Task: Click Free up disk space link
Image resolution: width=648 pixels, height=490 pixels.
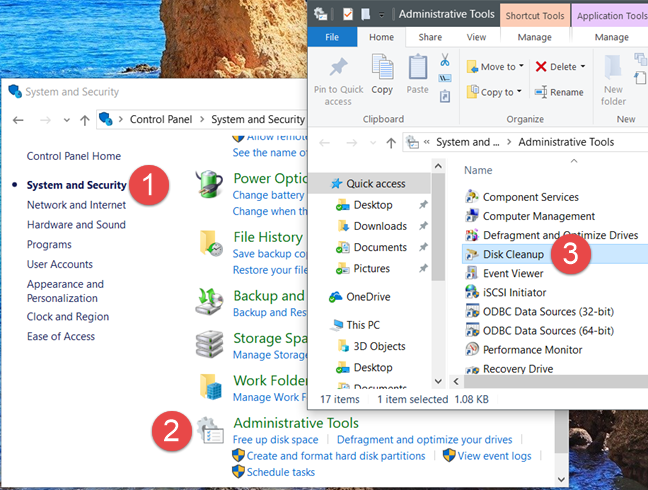Action: pos(276,440)
